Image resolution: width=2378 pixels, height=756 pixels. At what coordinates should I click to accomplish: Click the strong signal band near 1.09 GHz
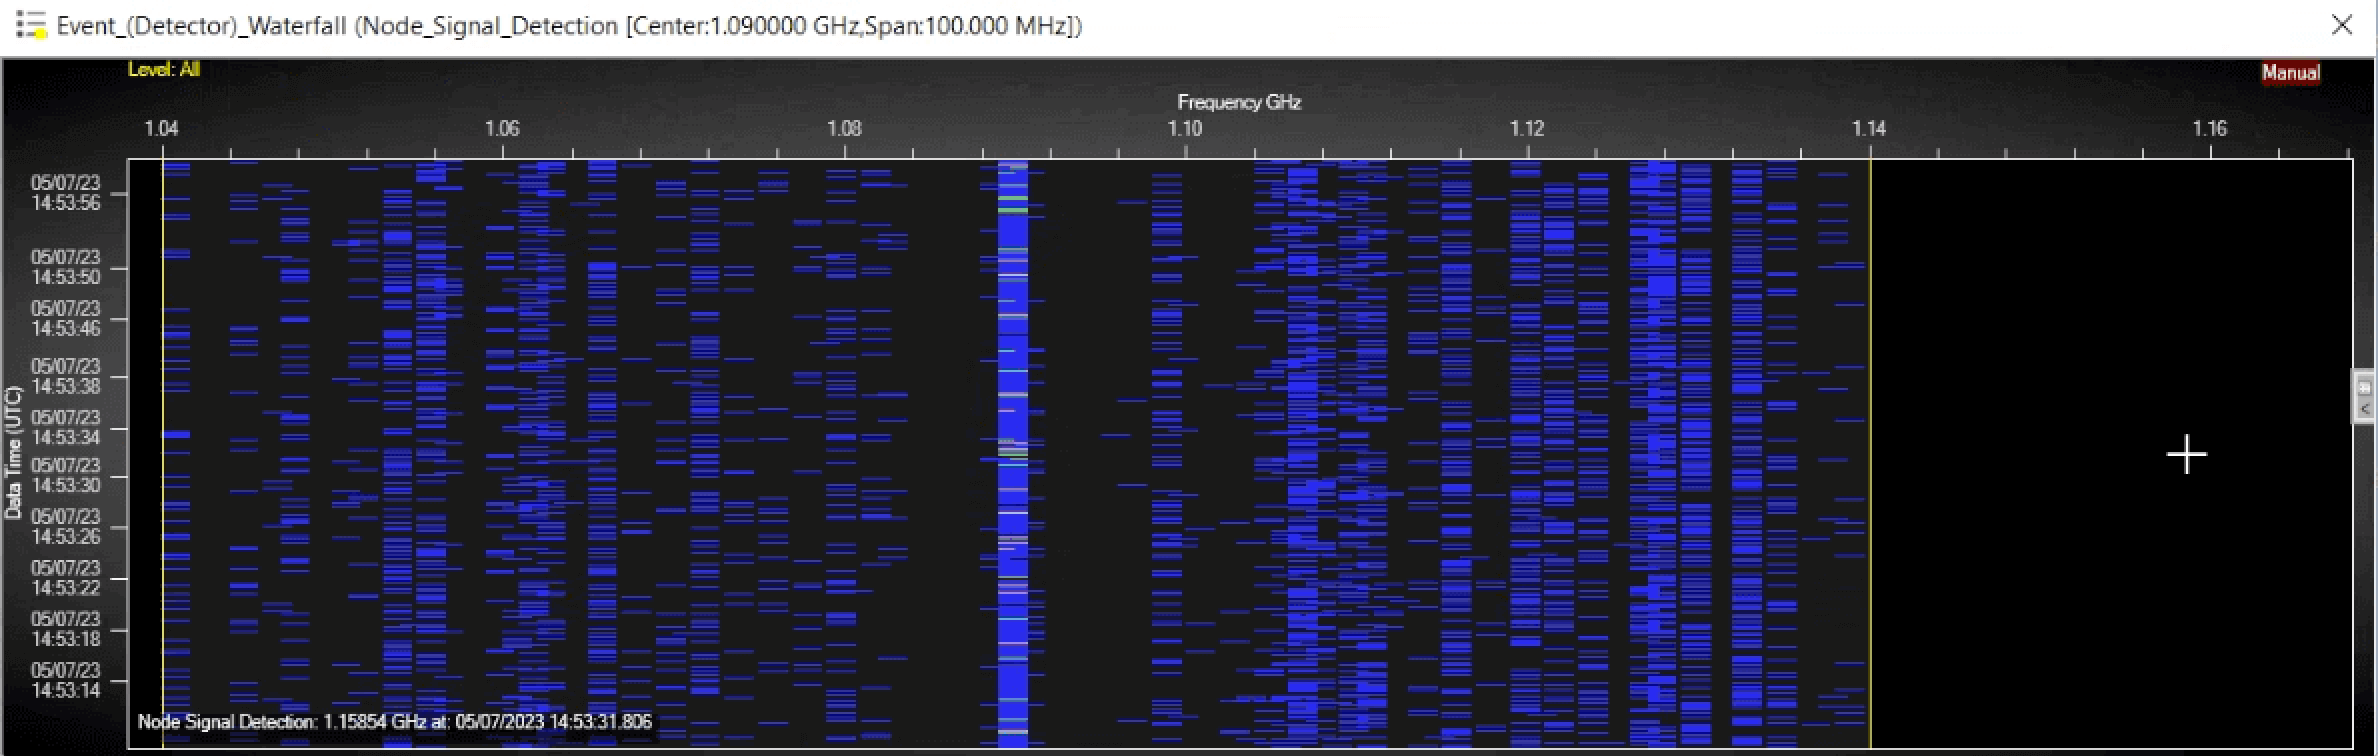(1013, 450)
